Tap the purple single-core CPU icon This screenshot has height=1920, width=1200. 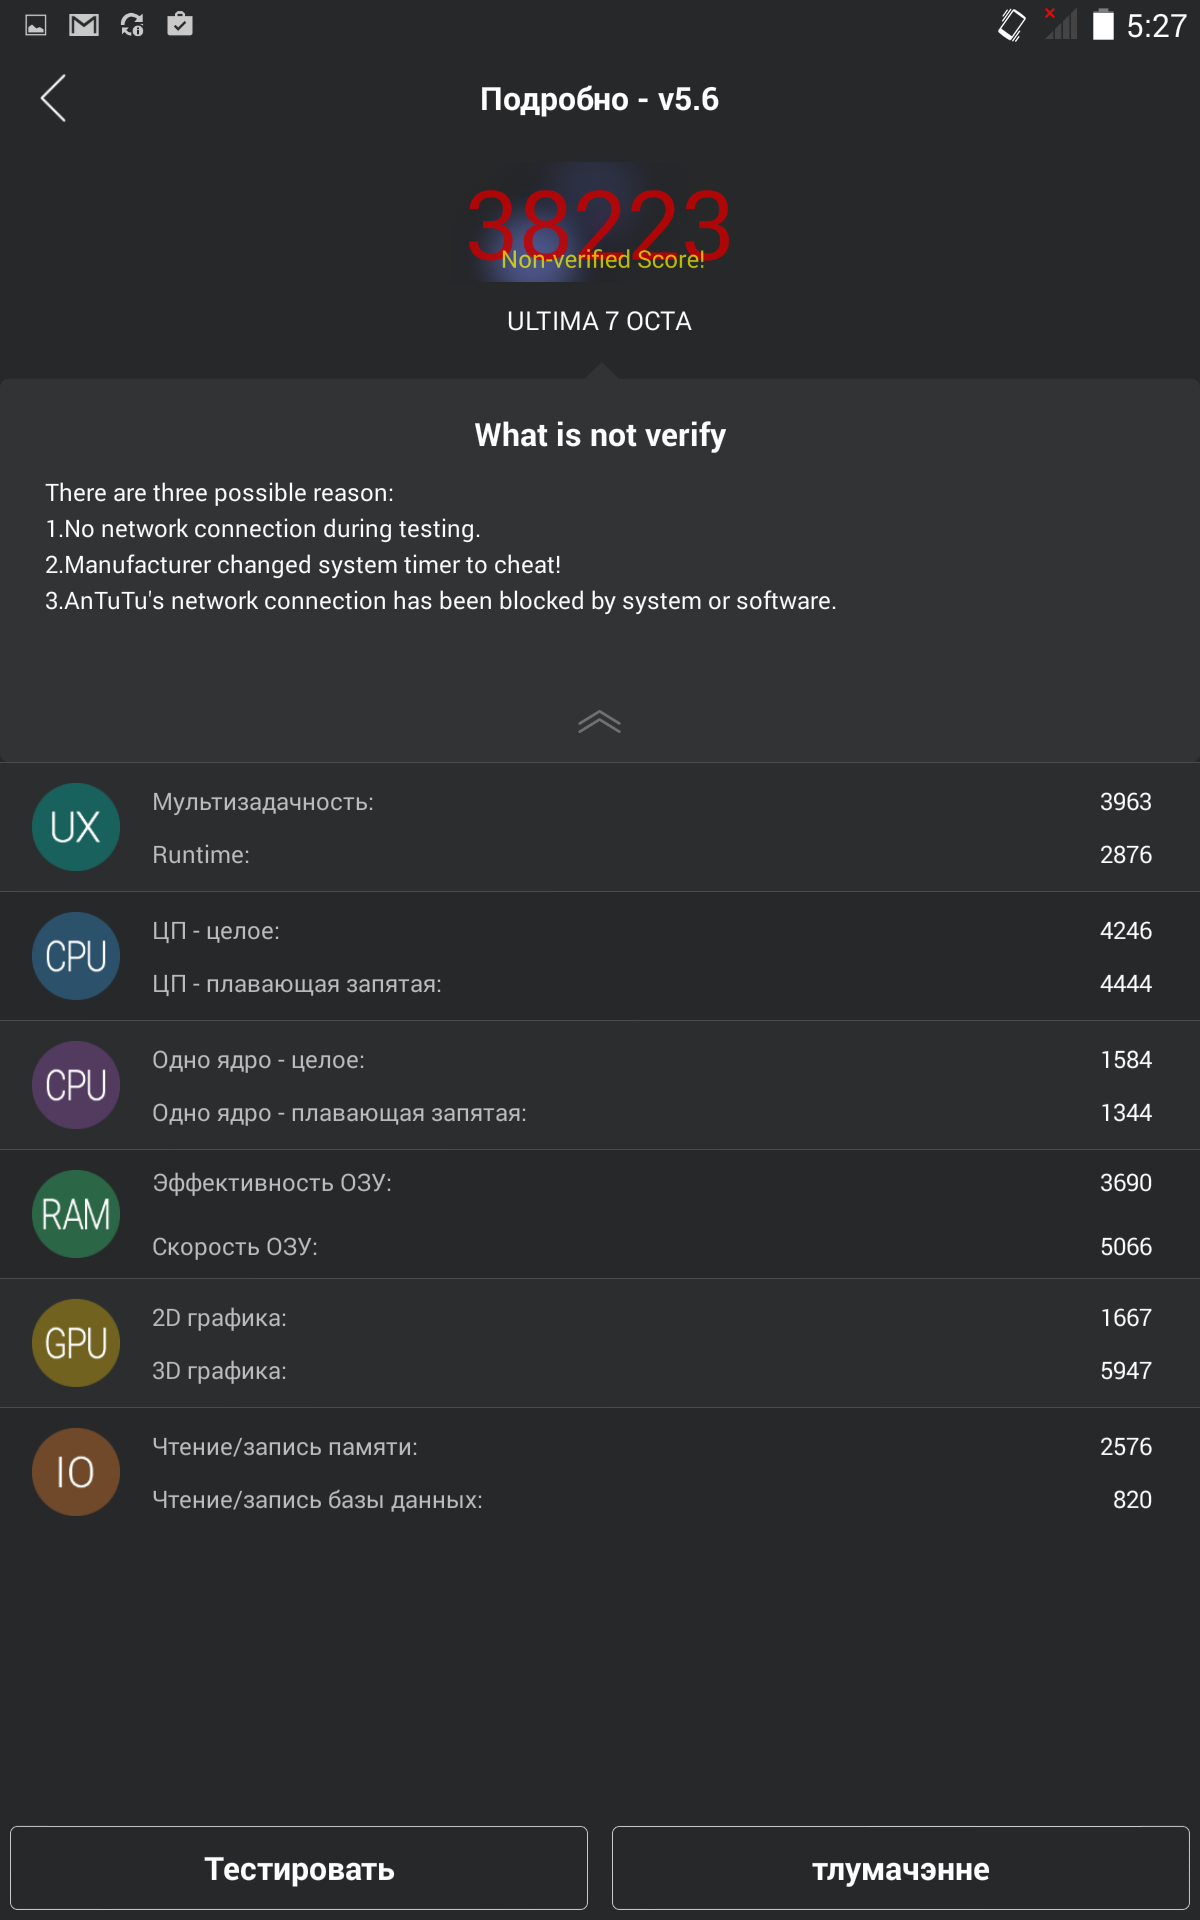click(76, 1085)
